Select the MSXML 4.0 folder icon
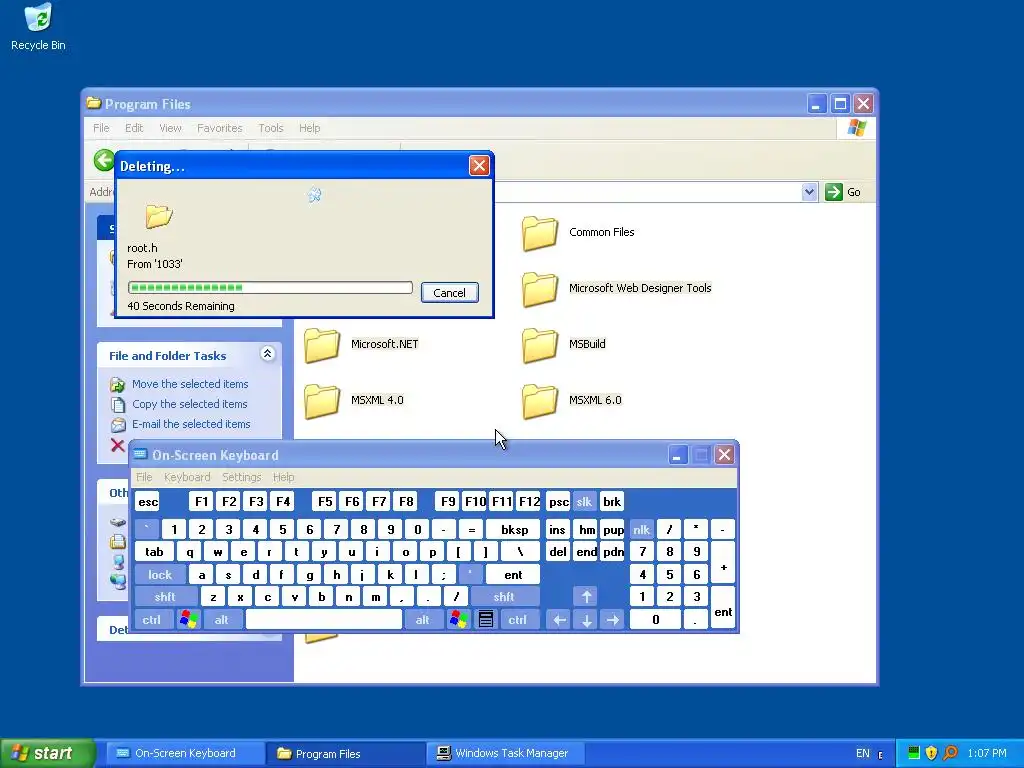This screenshot has height=768, width=1024. click(x=322, y=401)
